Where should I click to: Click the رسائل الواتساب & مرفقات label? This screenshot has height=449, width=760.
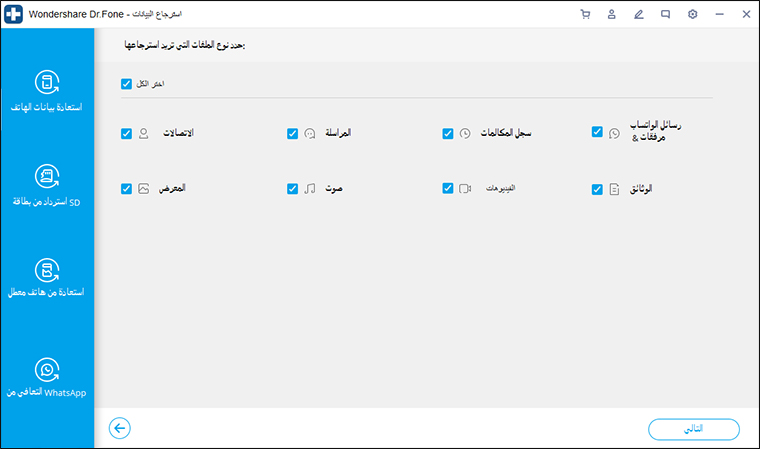pyautogui.click(x=655, y=131)
